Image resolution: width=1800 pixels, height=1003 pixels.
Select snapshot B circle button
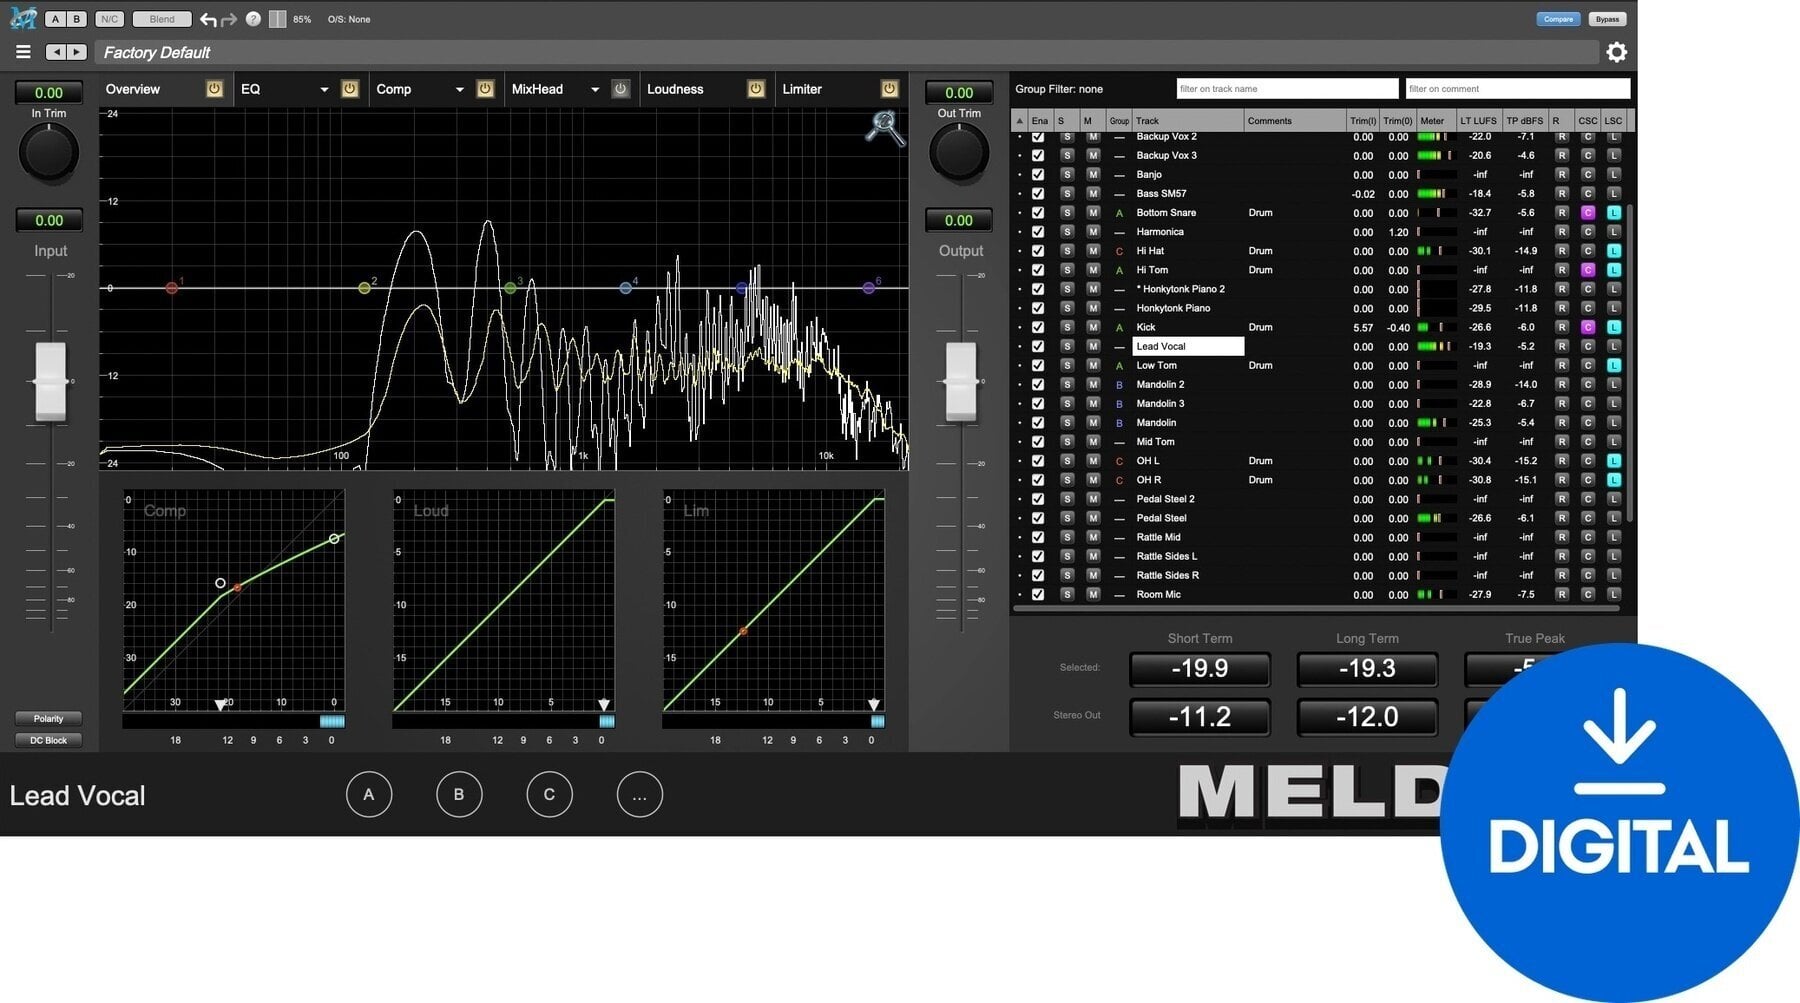[x=459, y=795]
